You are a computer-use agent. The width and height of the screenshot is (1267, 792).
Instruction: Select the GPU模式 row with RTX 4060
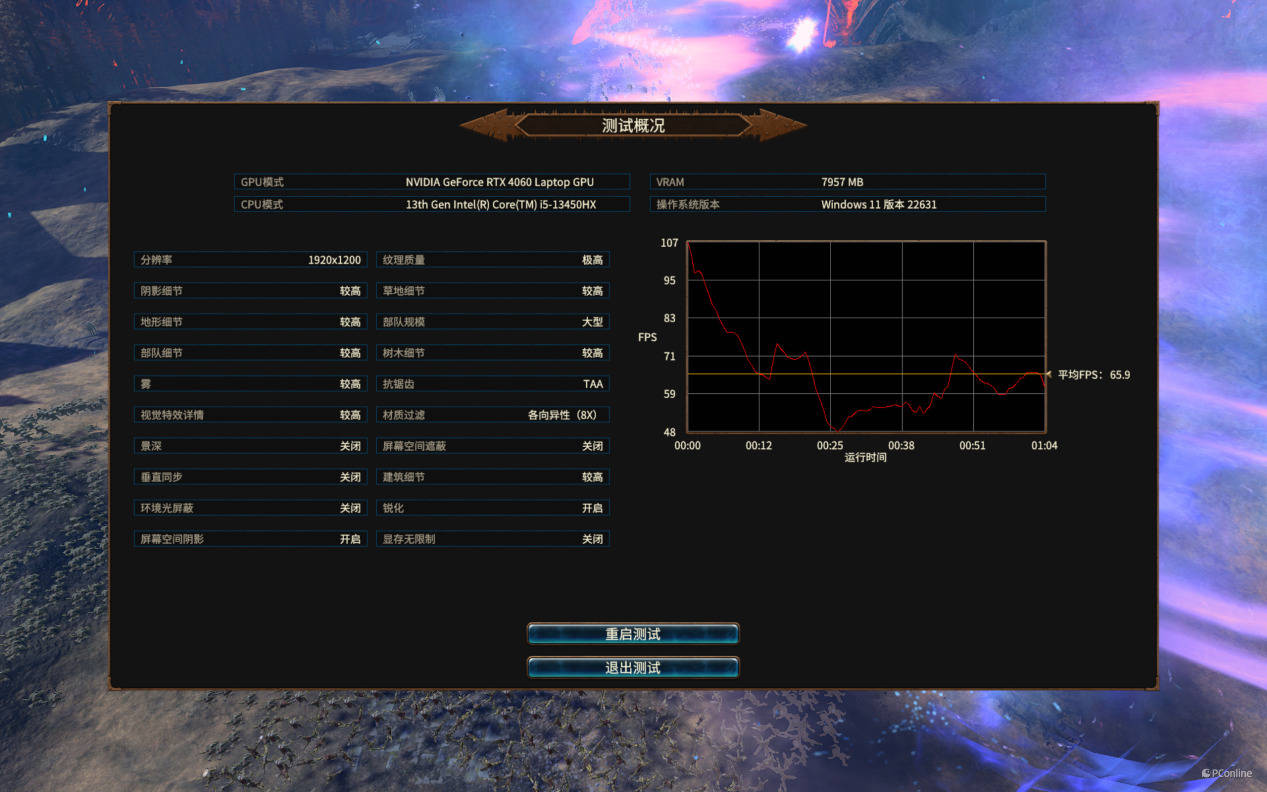432,182
